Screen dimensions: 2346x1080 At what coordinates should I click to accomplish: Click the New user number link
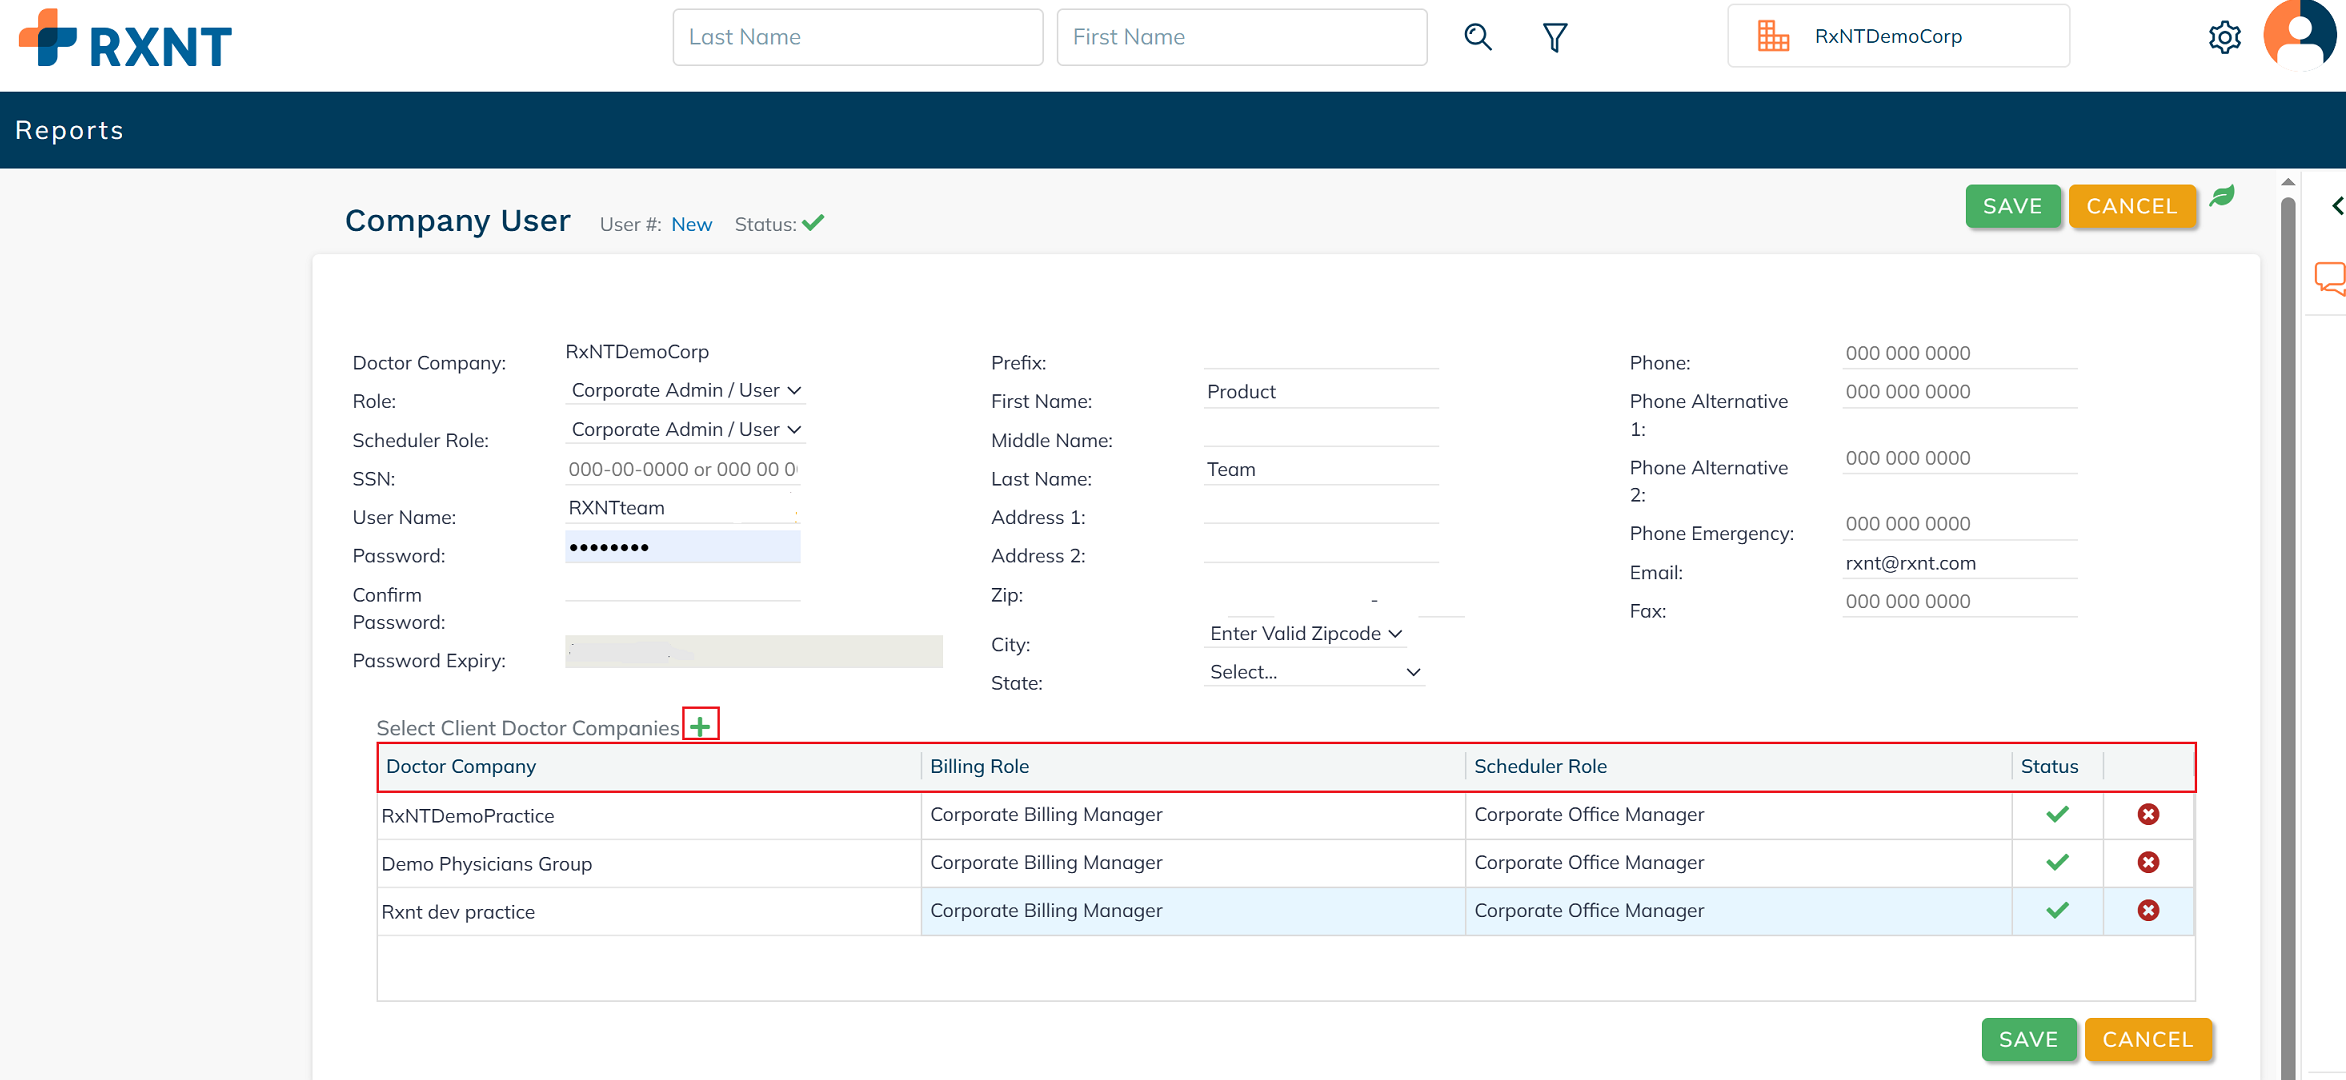[x=692, y=224]
